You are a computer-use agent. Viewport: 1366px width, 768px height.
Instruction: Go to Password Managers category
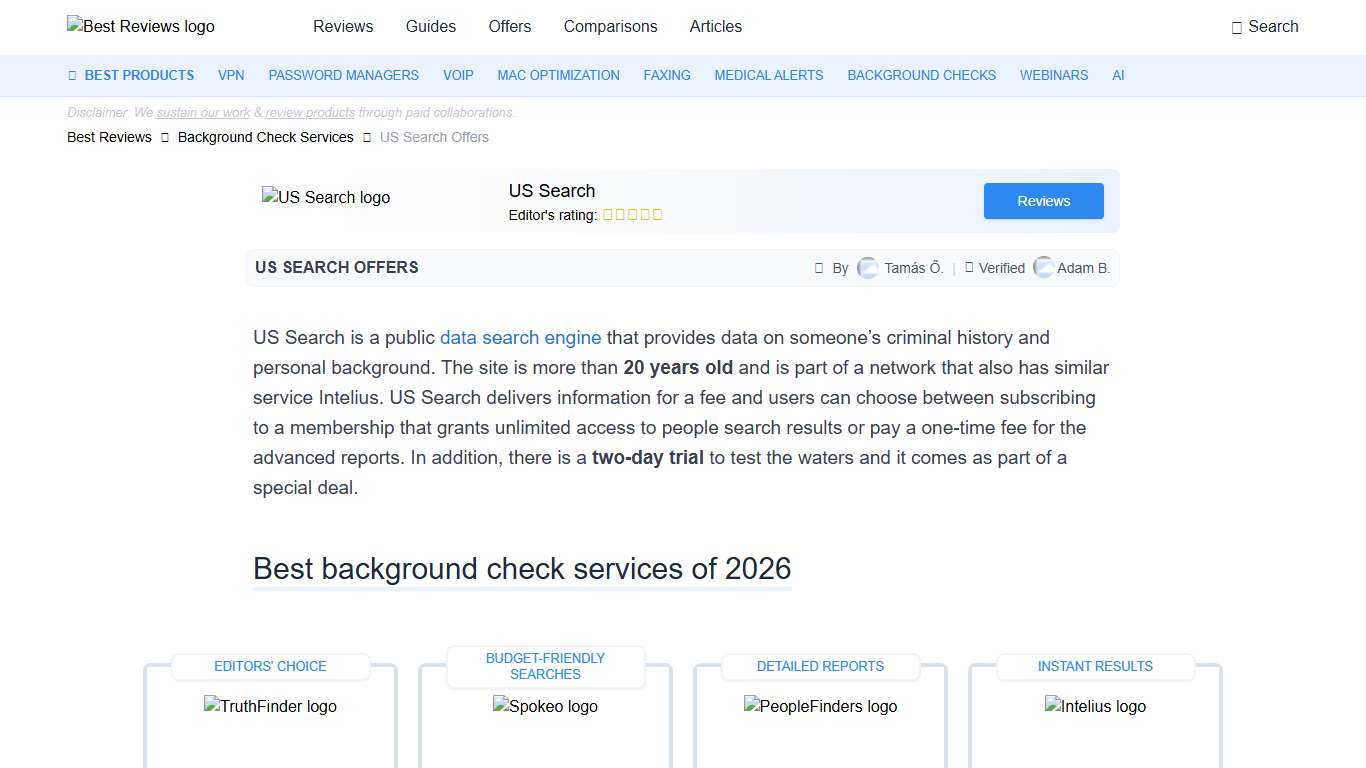tap(343, 75)
